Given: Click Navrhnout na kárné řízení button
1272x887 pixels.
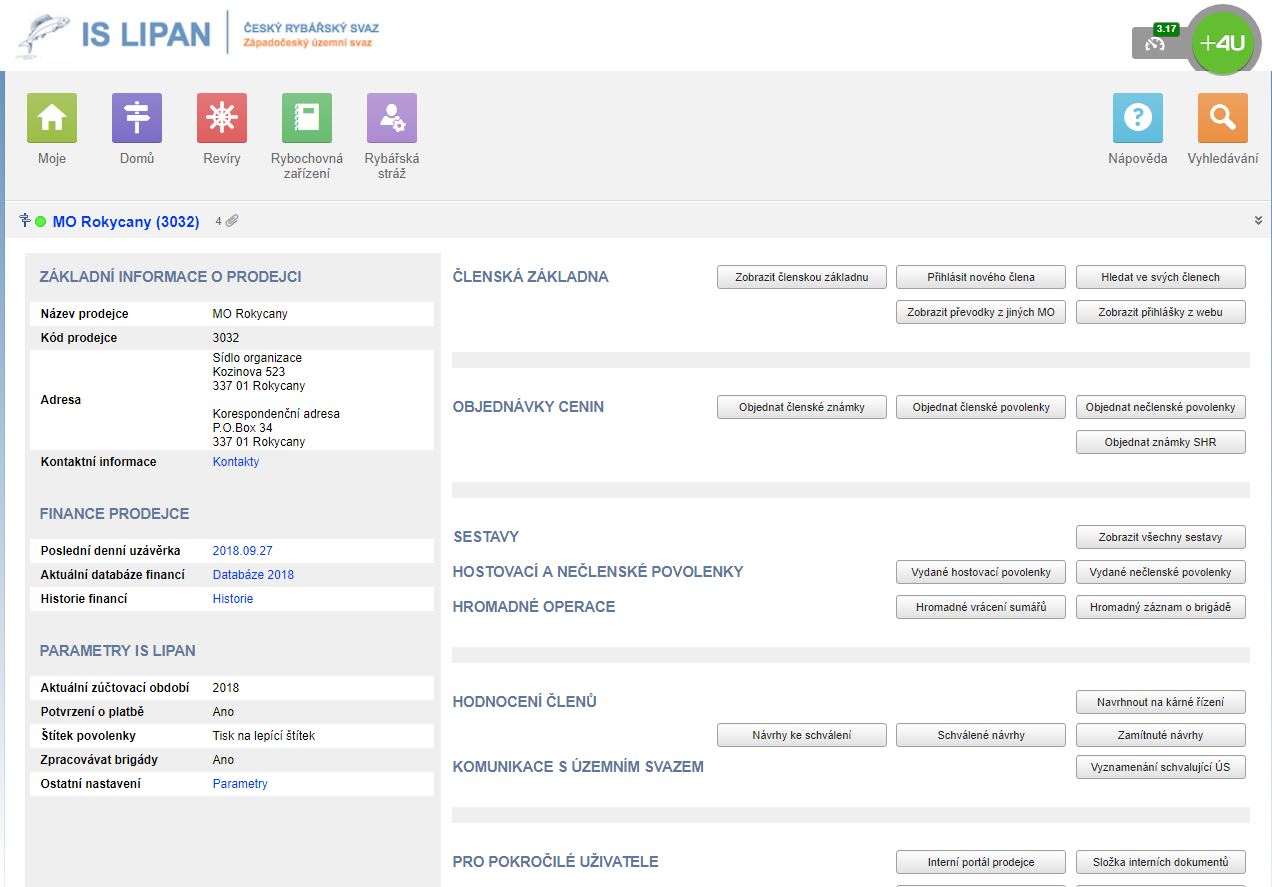Looking at the screenshot, I should point(1161,702).
